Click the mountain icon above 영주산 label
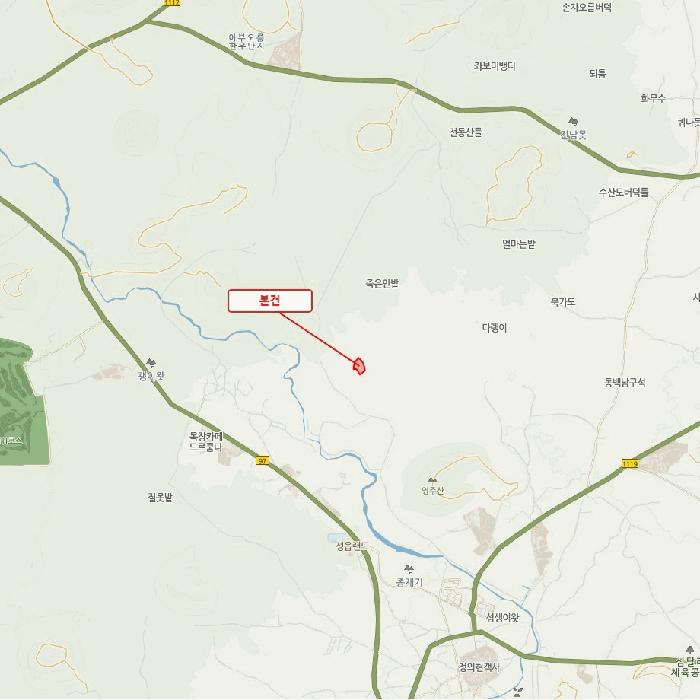 coord(432,480)
